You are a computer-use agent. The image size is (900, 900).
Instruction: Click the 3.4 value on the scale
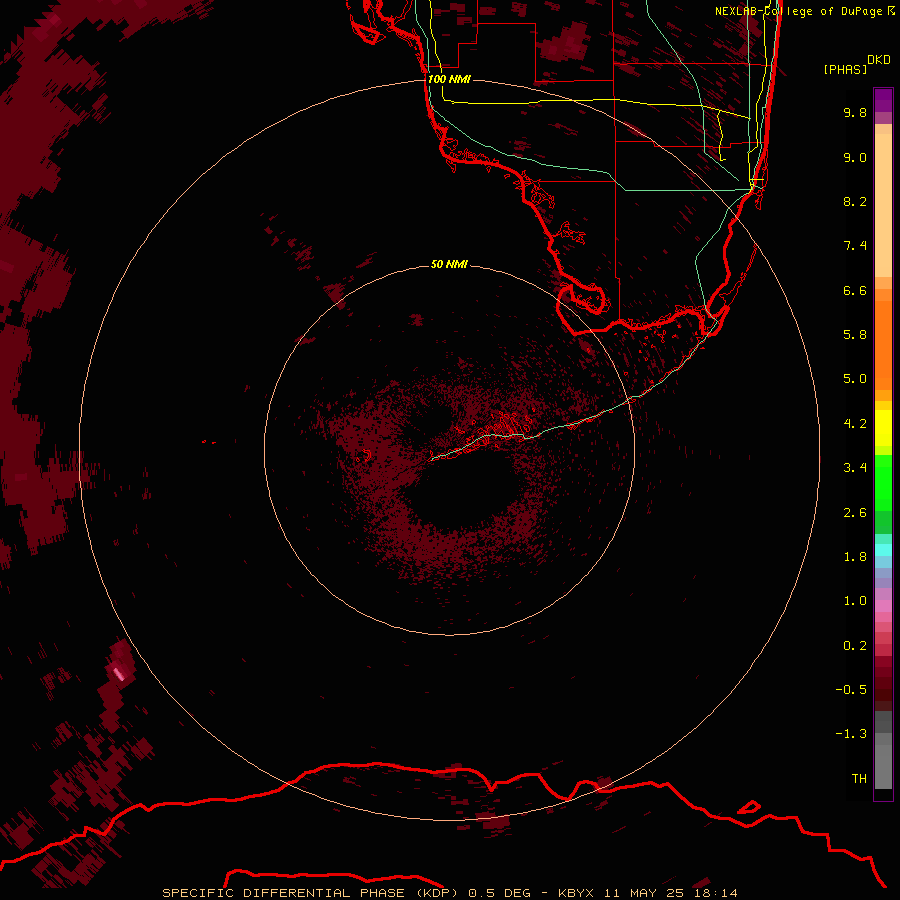point(855,468)
